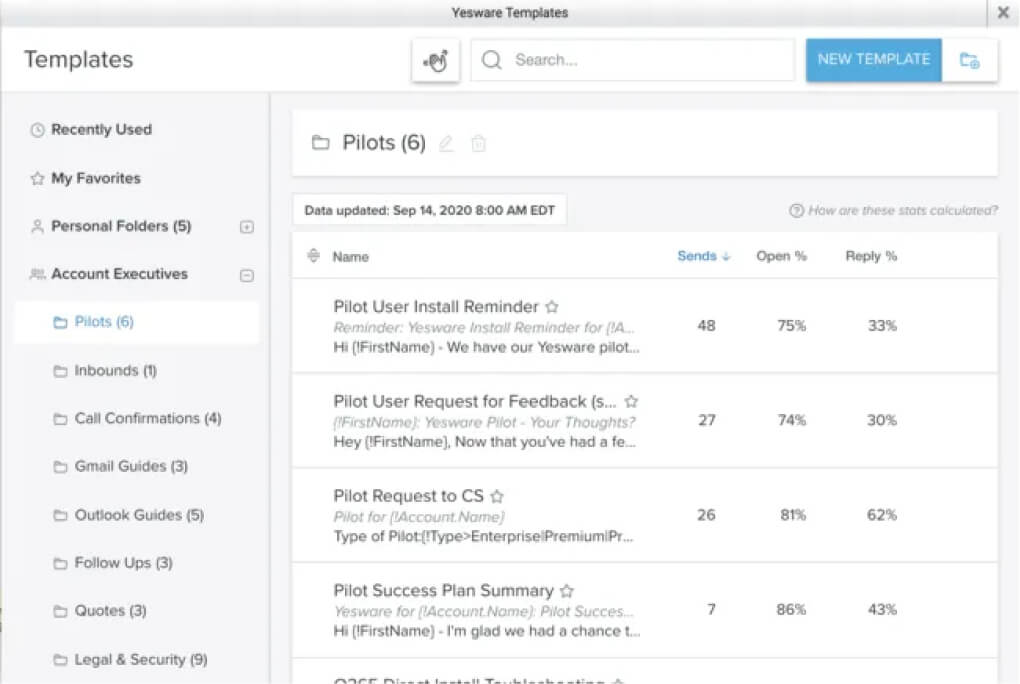The height and width of the screenshot is (684, 1020).
Task: Click the question mark help icon
Action: [796, 210]
